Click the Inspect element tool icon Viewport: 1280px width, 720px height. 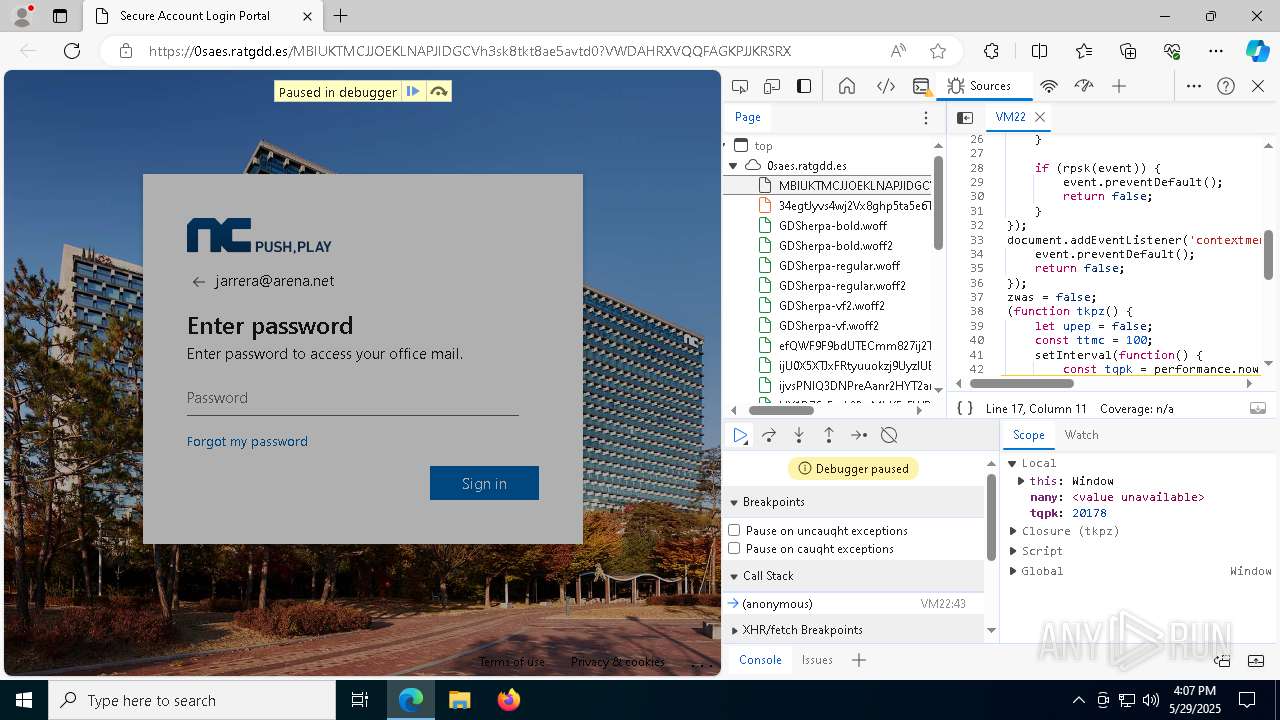[740, 86]
